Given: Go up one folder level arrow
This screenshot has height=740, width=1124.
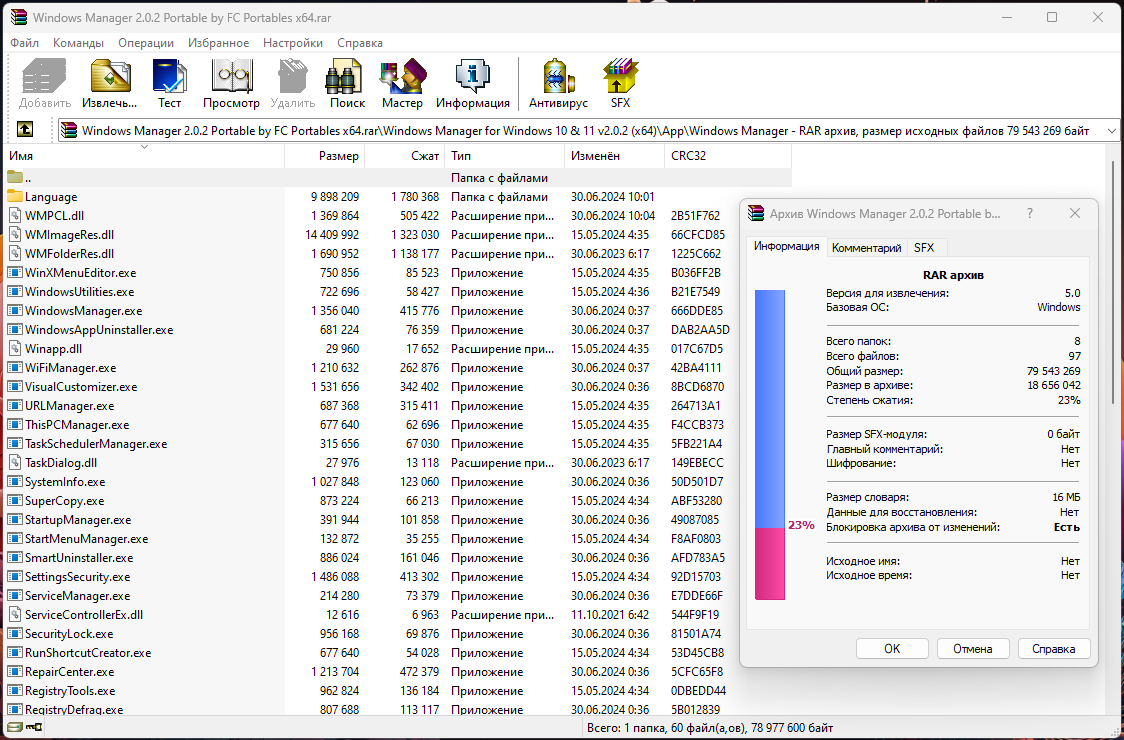Looking at the screenshot, I should 25,130.
